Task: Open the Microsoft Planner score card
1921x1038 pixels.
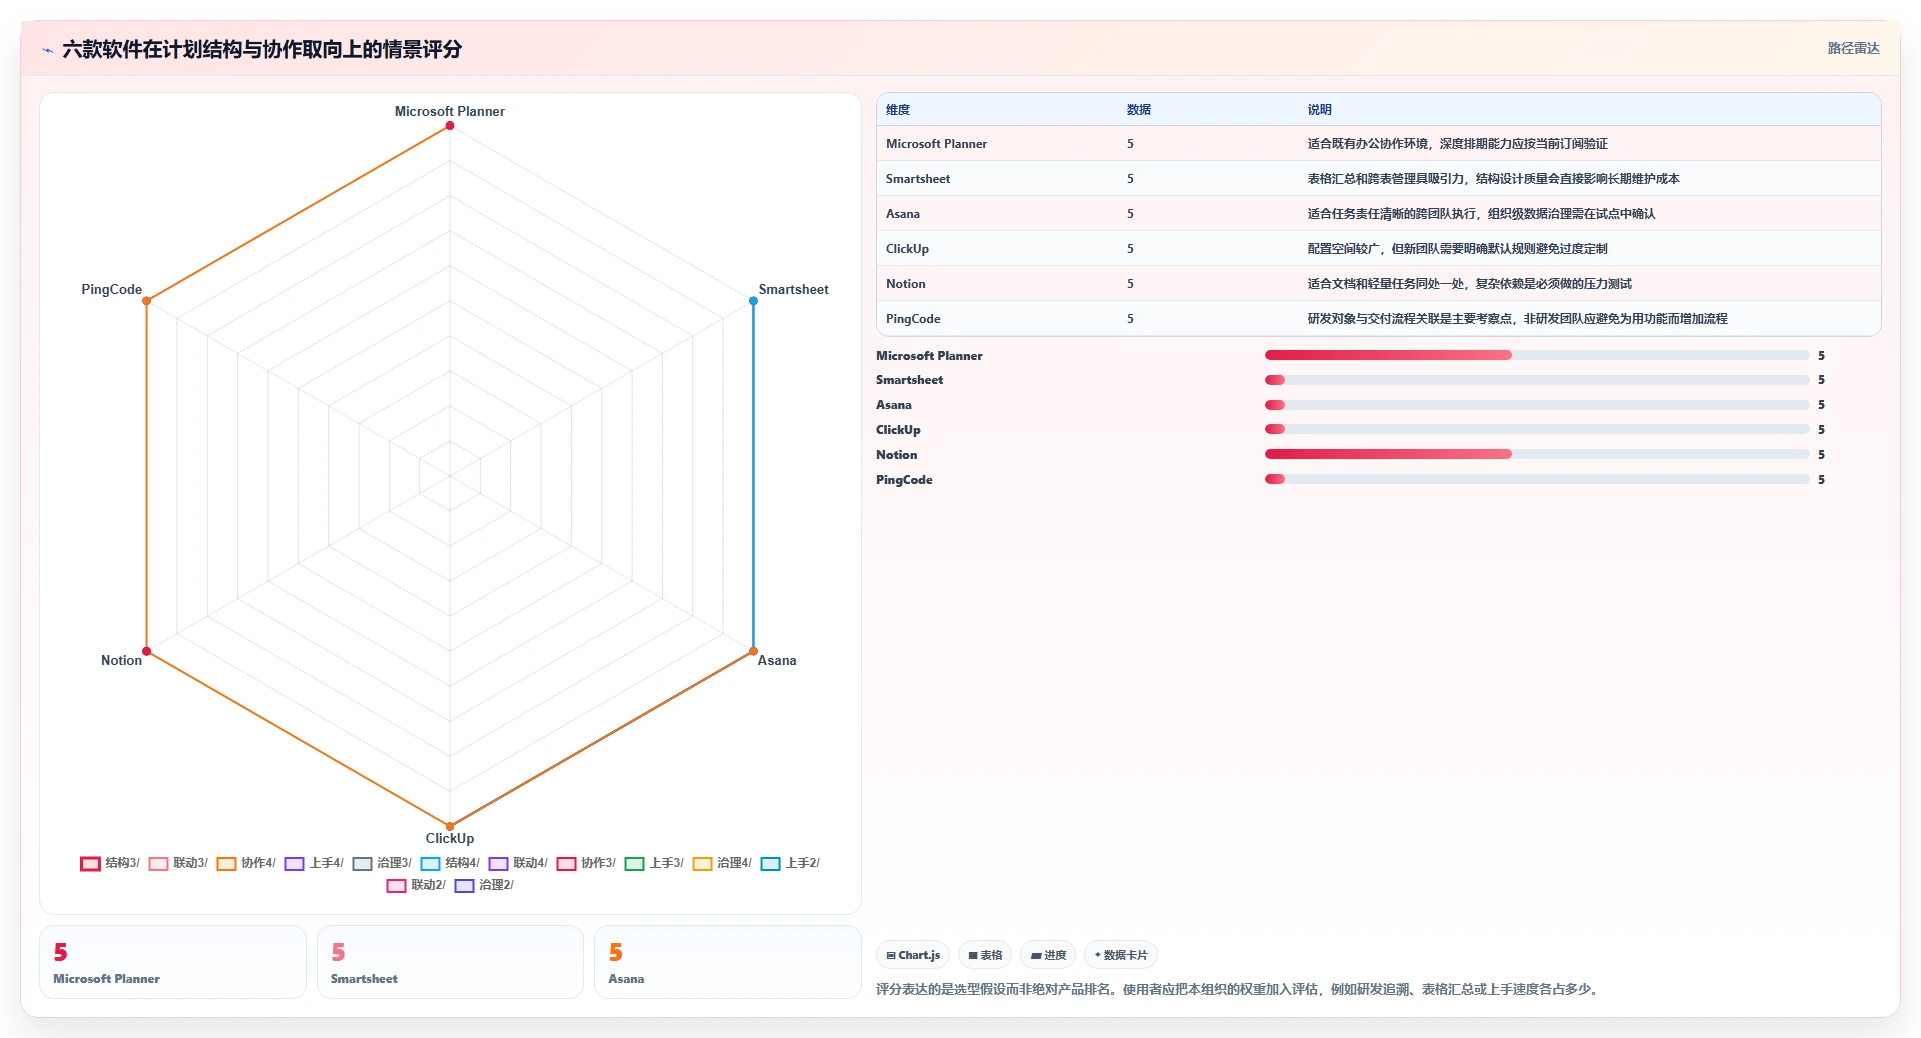Action: tap(173, 962)
